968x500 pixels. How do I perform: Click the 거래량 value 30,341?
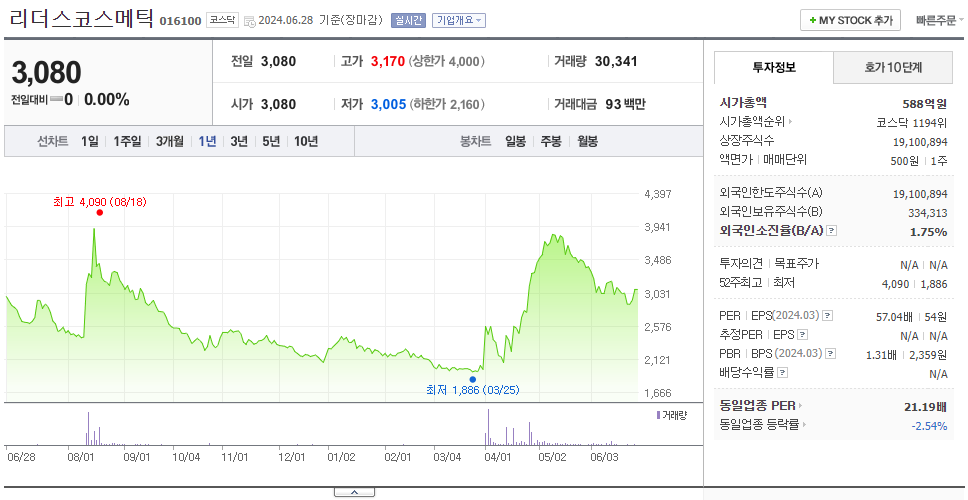click(616, 61)
